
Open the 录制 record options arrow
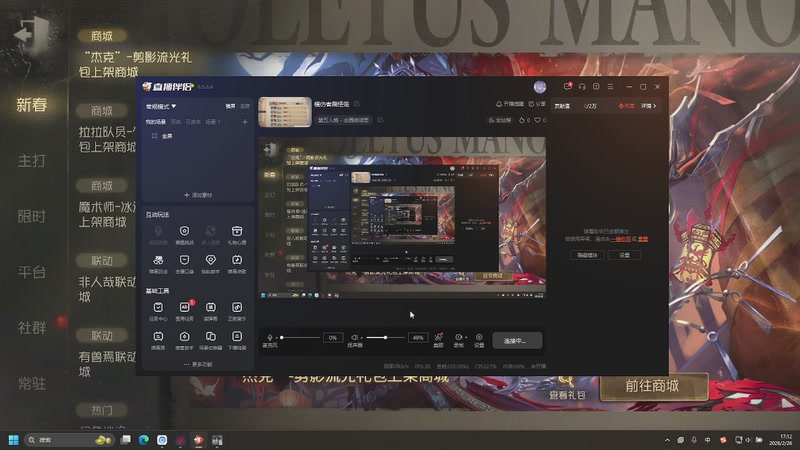[x=466, y=338]
